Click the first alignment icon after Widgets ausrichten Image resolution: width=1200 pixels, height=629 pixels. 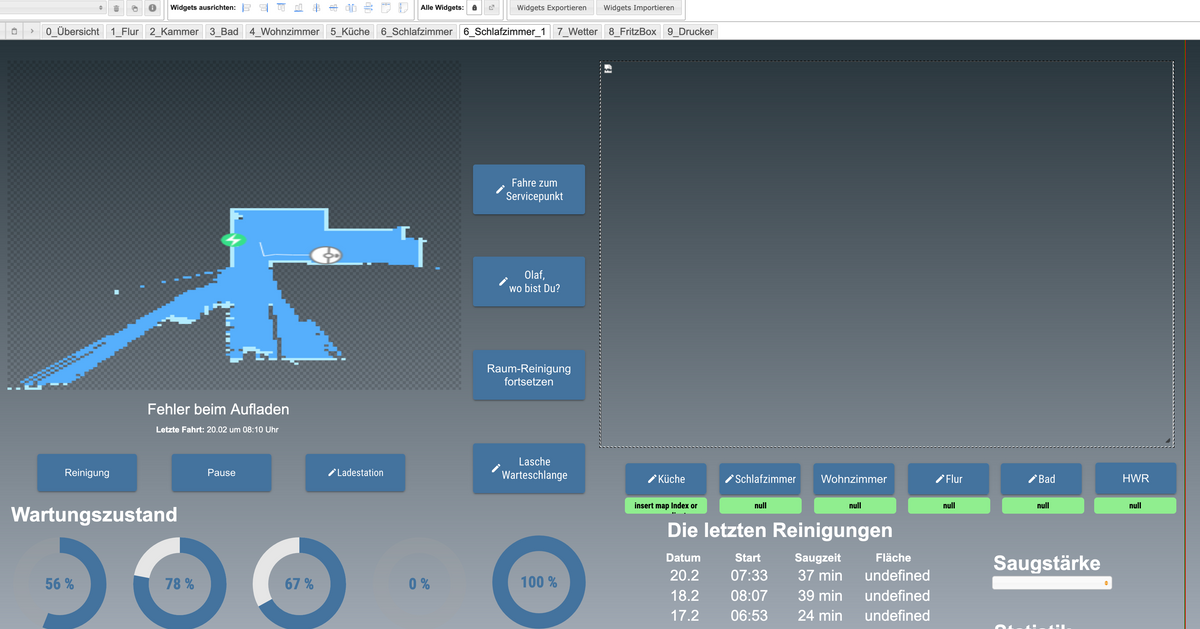pos(246,8)
